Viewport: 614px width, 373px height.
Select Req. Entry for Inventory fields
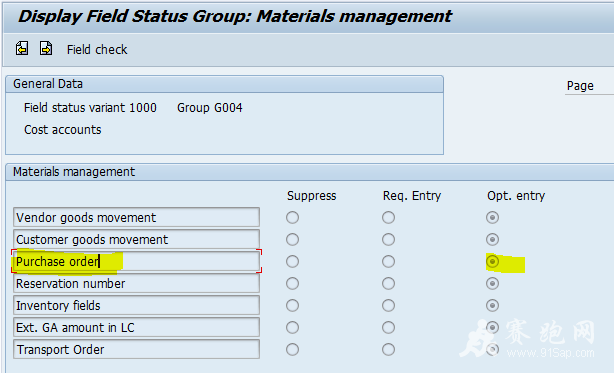[388, 305]
